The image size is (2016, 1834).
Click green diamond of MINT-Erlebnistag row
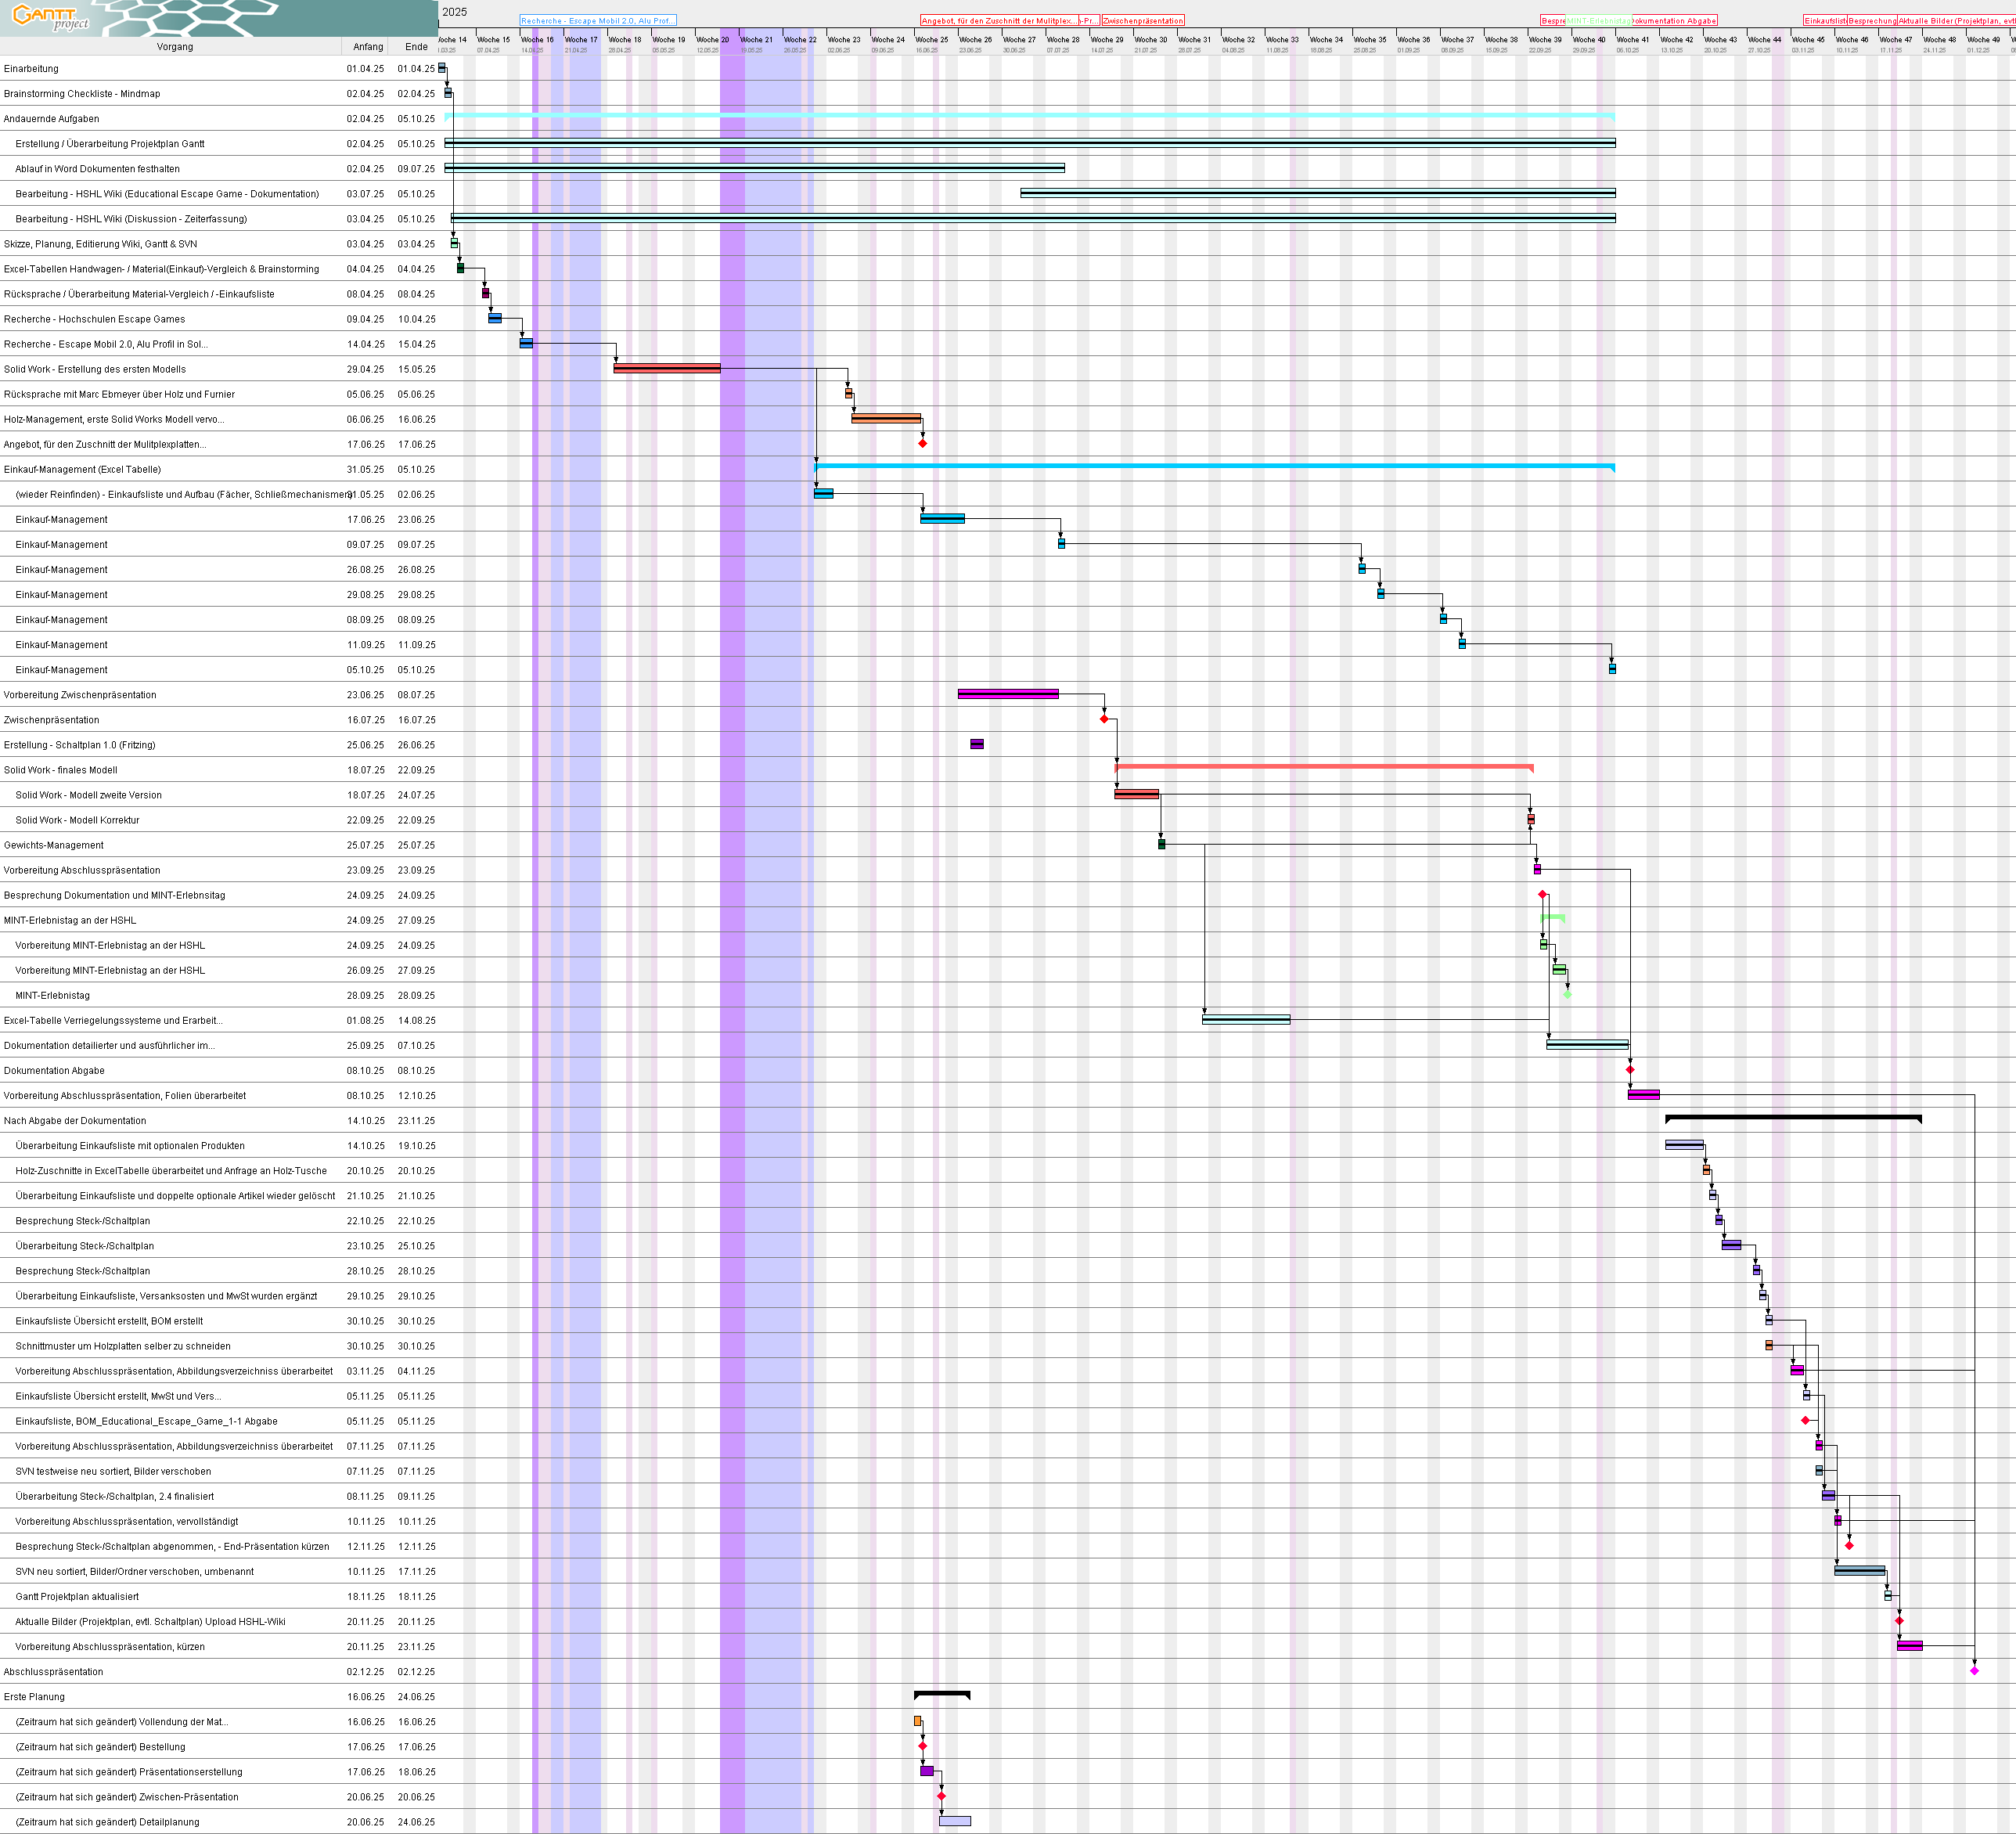click(x=1567, y=994)
